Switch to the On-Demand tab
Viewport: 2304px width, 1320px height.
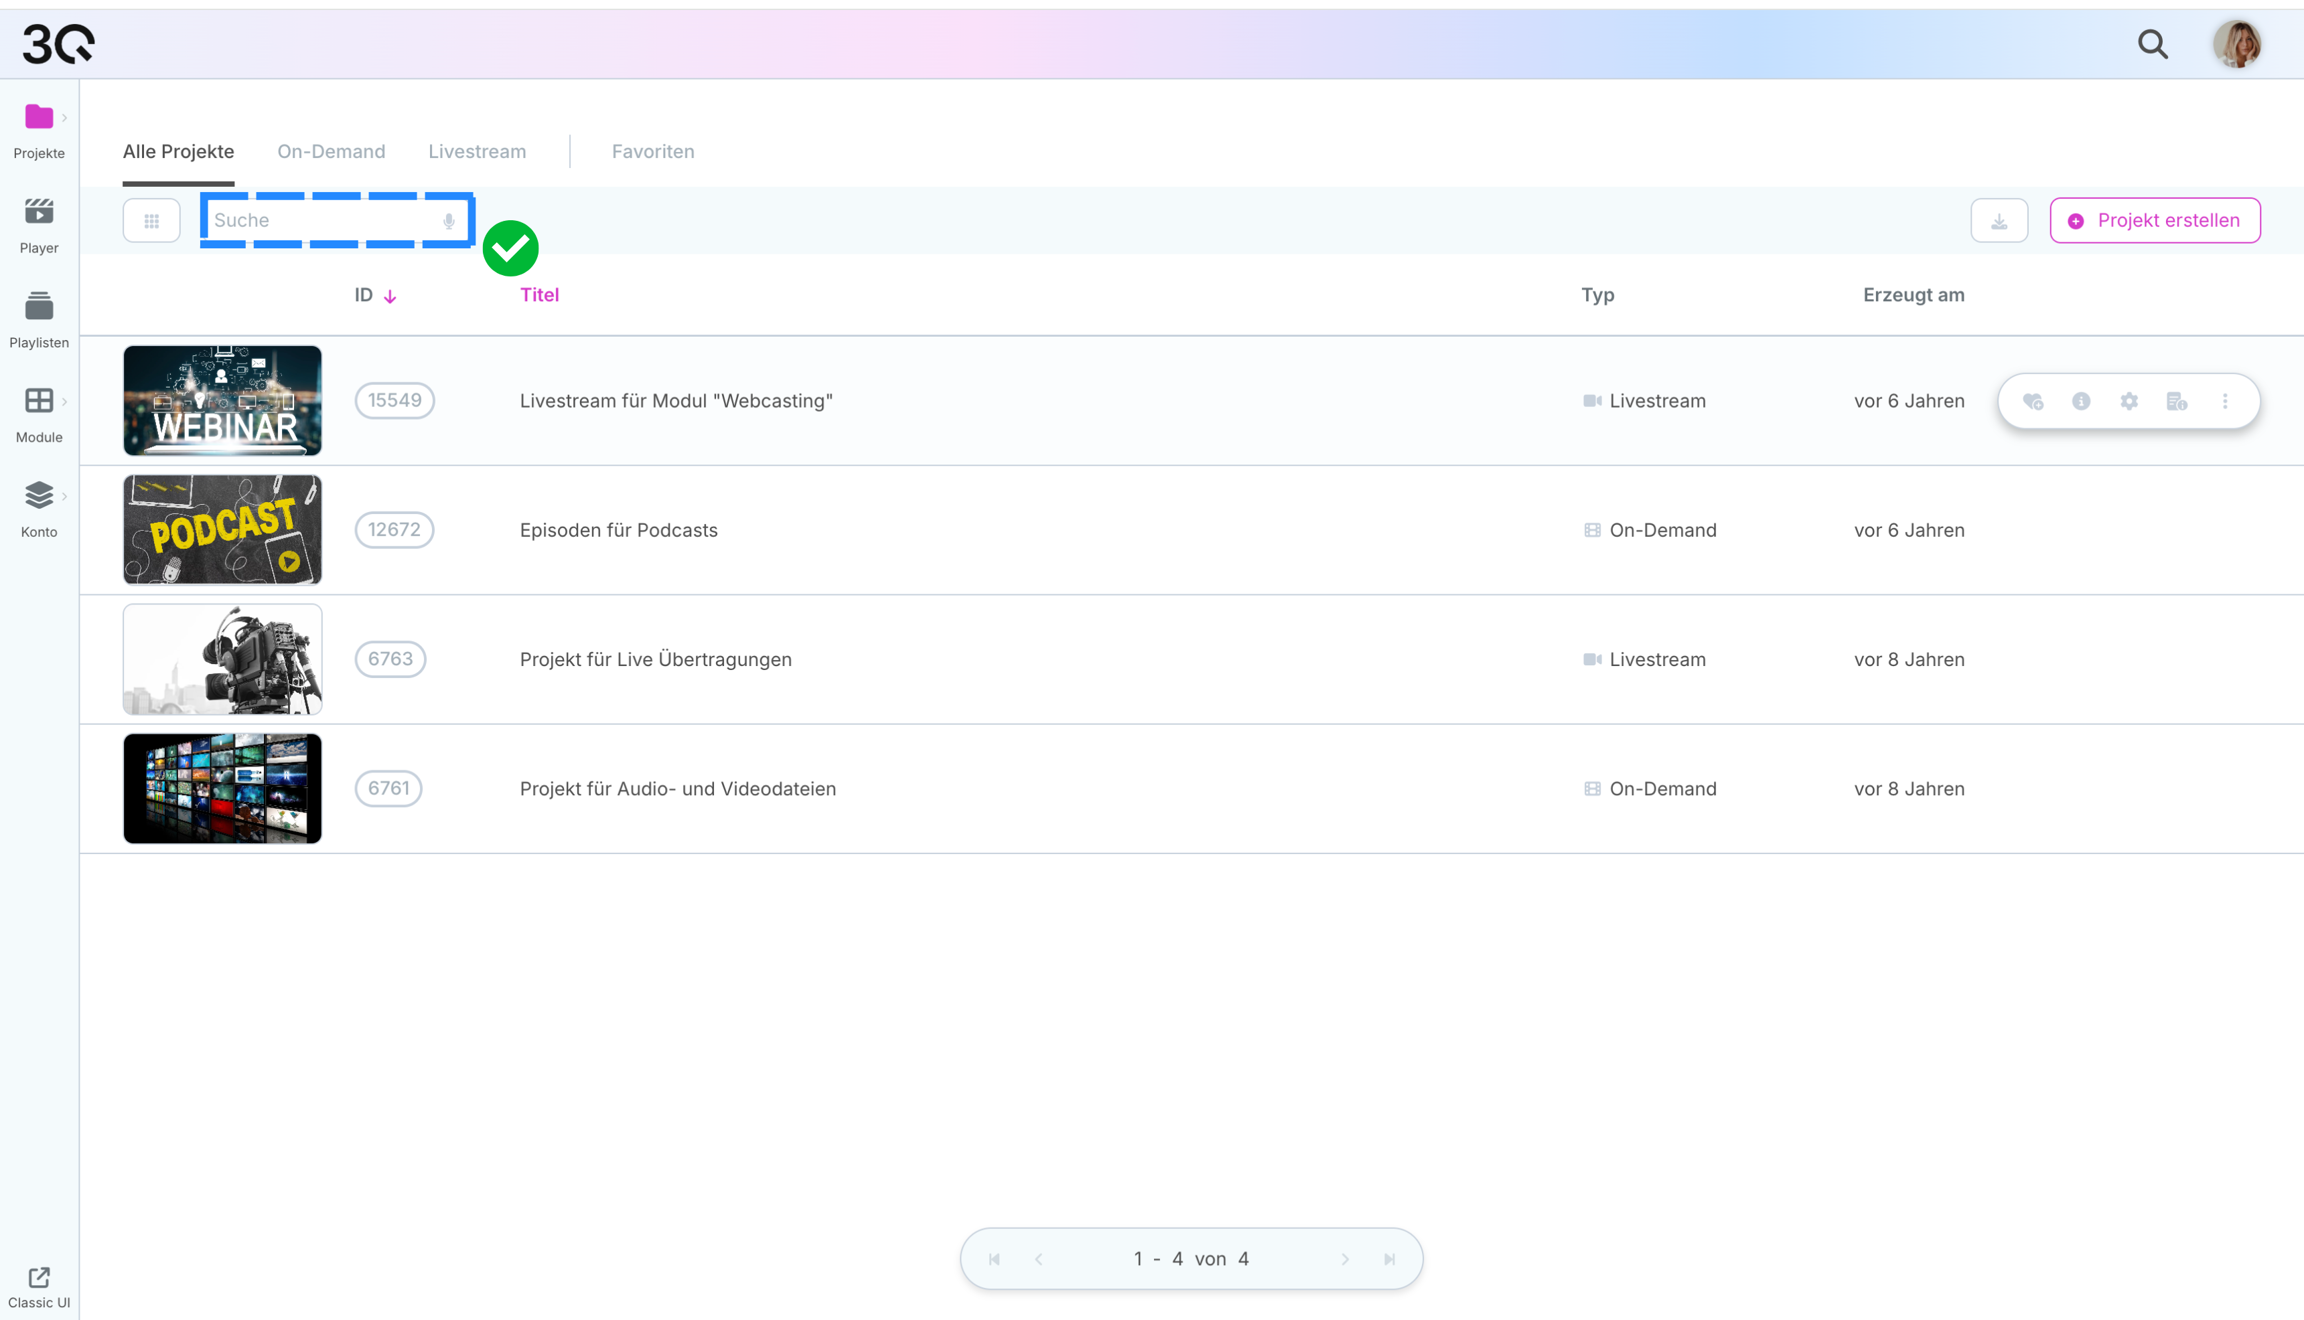[x=331, y=151]
